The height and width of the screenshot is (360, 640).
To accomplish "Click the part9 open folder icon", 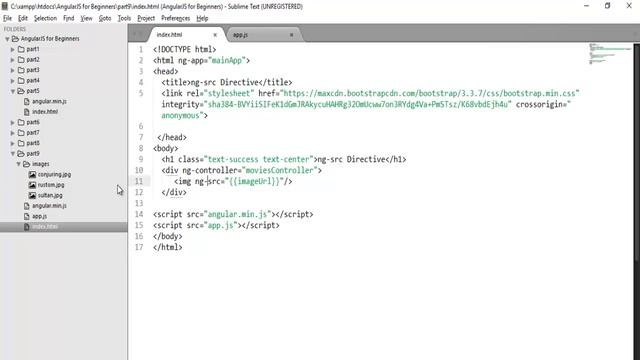I will coord(21,153).
